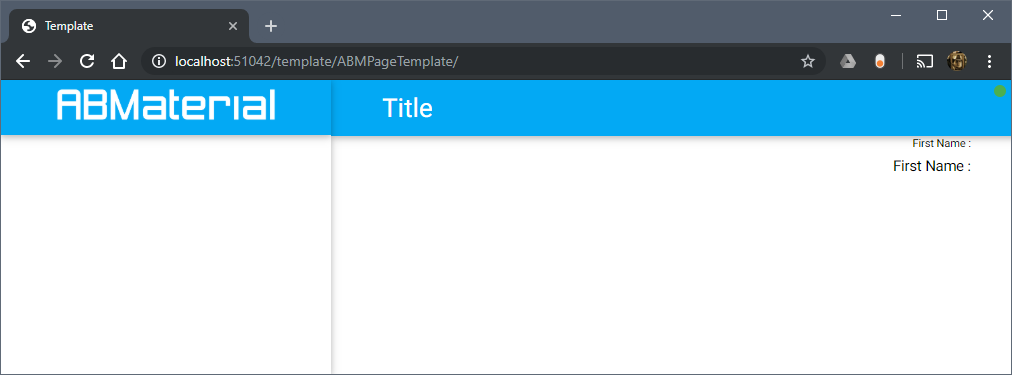Open the Google Drive extension icon

(848, 61)
